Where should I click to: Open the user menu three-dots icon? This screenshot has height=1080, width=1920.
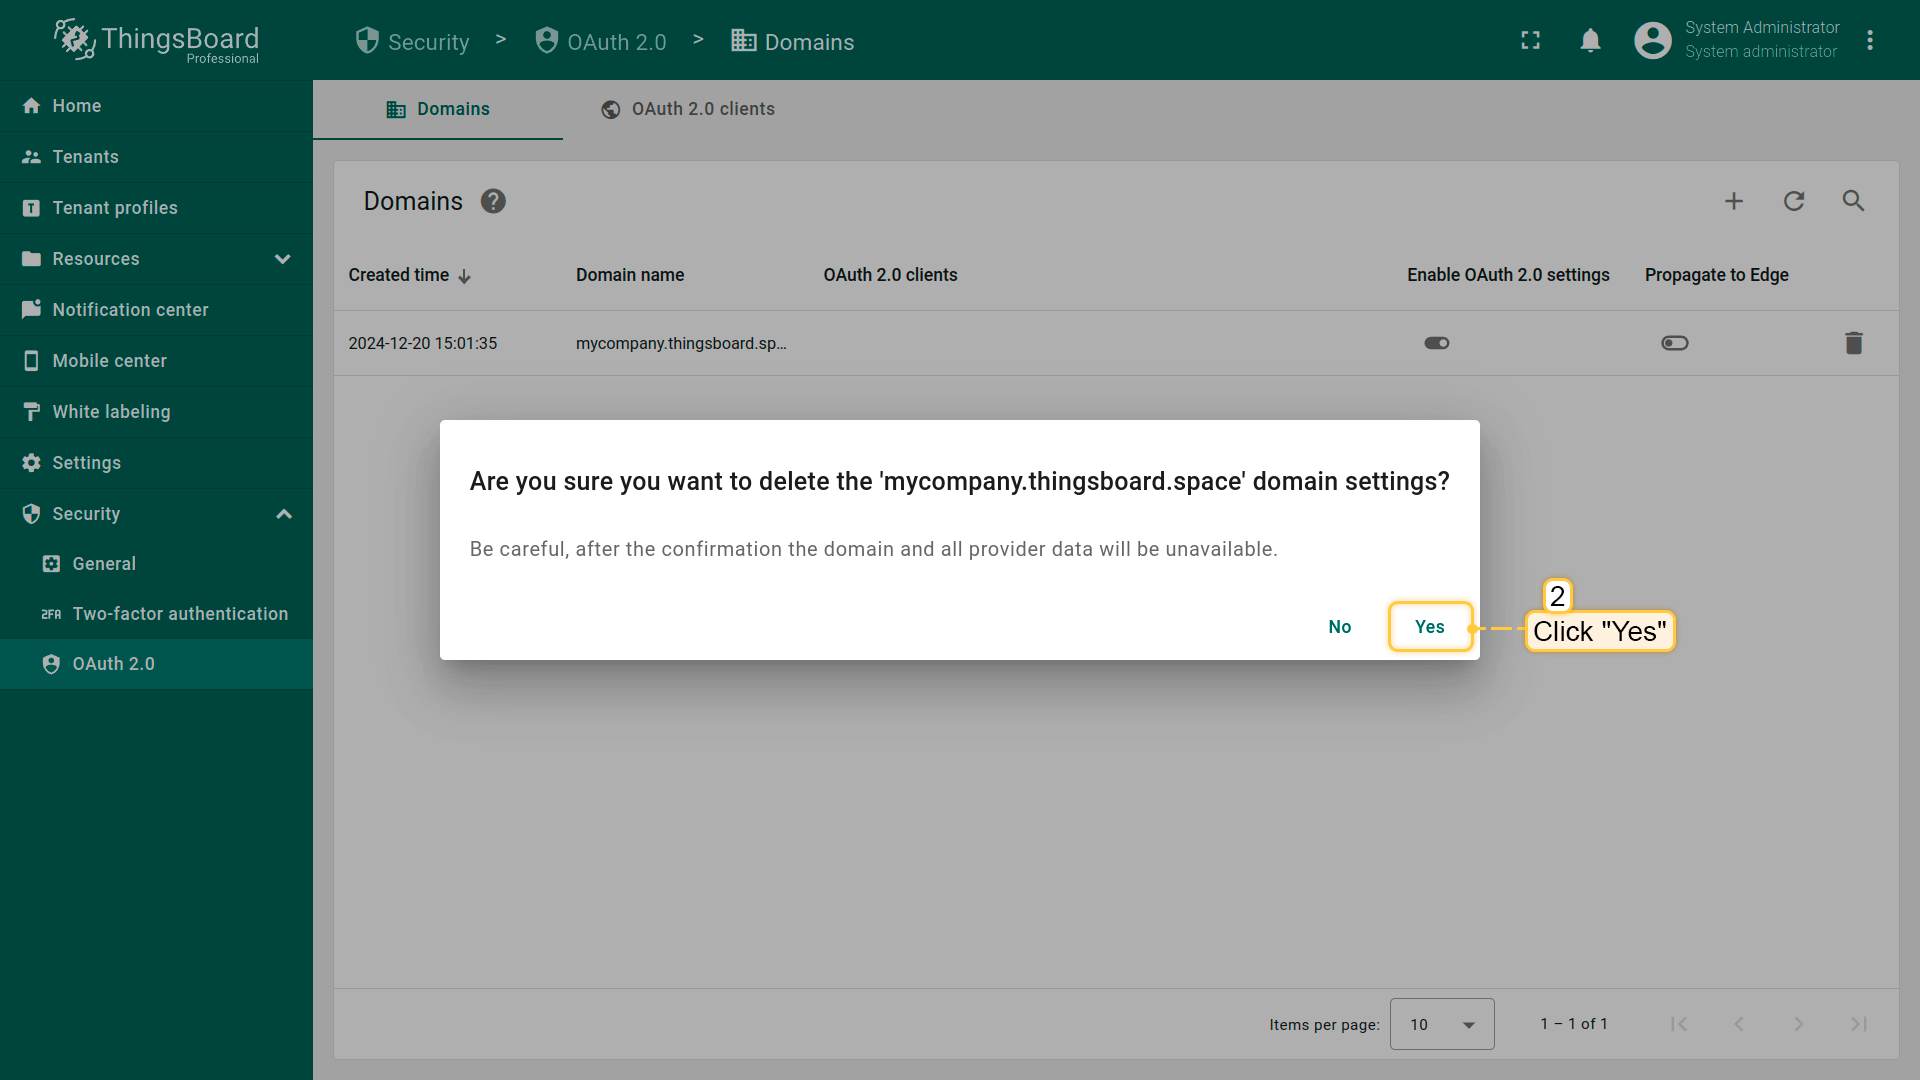click(1870, 41)
